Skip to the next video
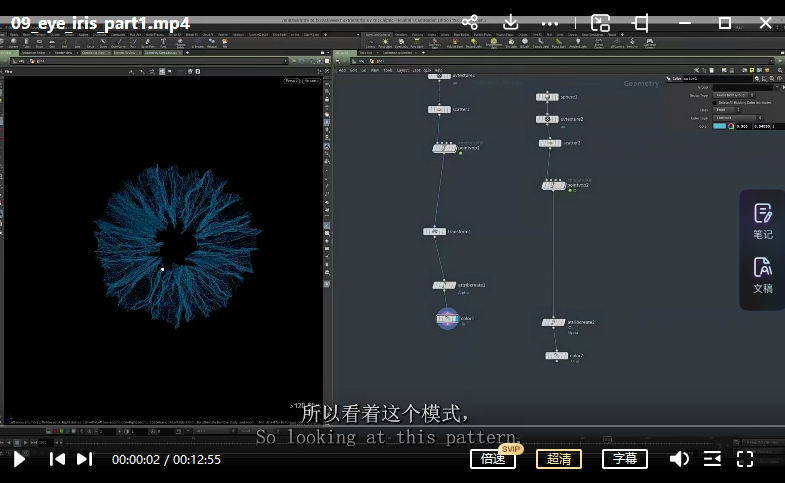785x483 pixels. pos(85,459)
